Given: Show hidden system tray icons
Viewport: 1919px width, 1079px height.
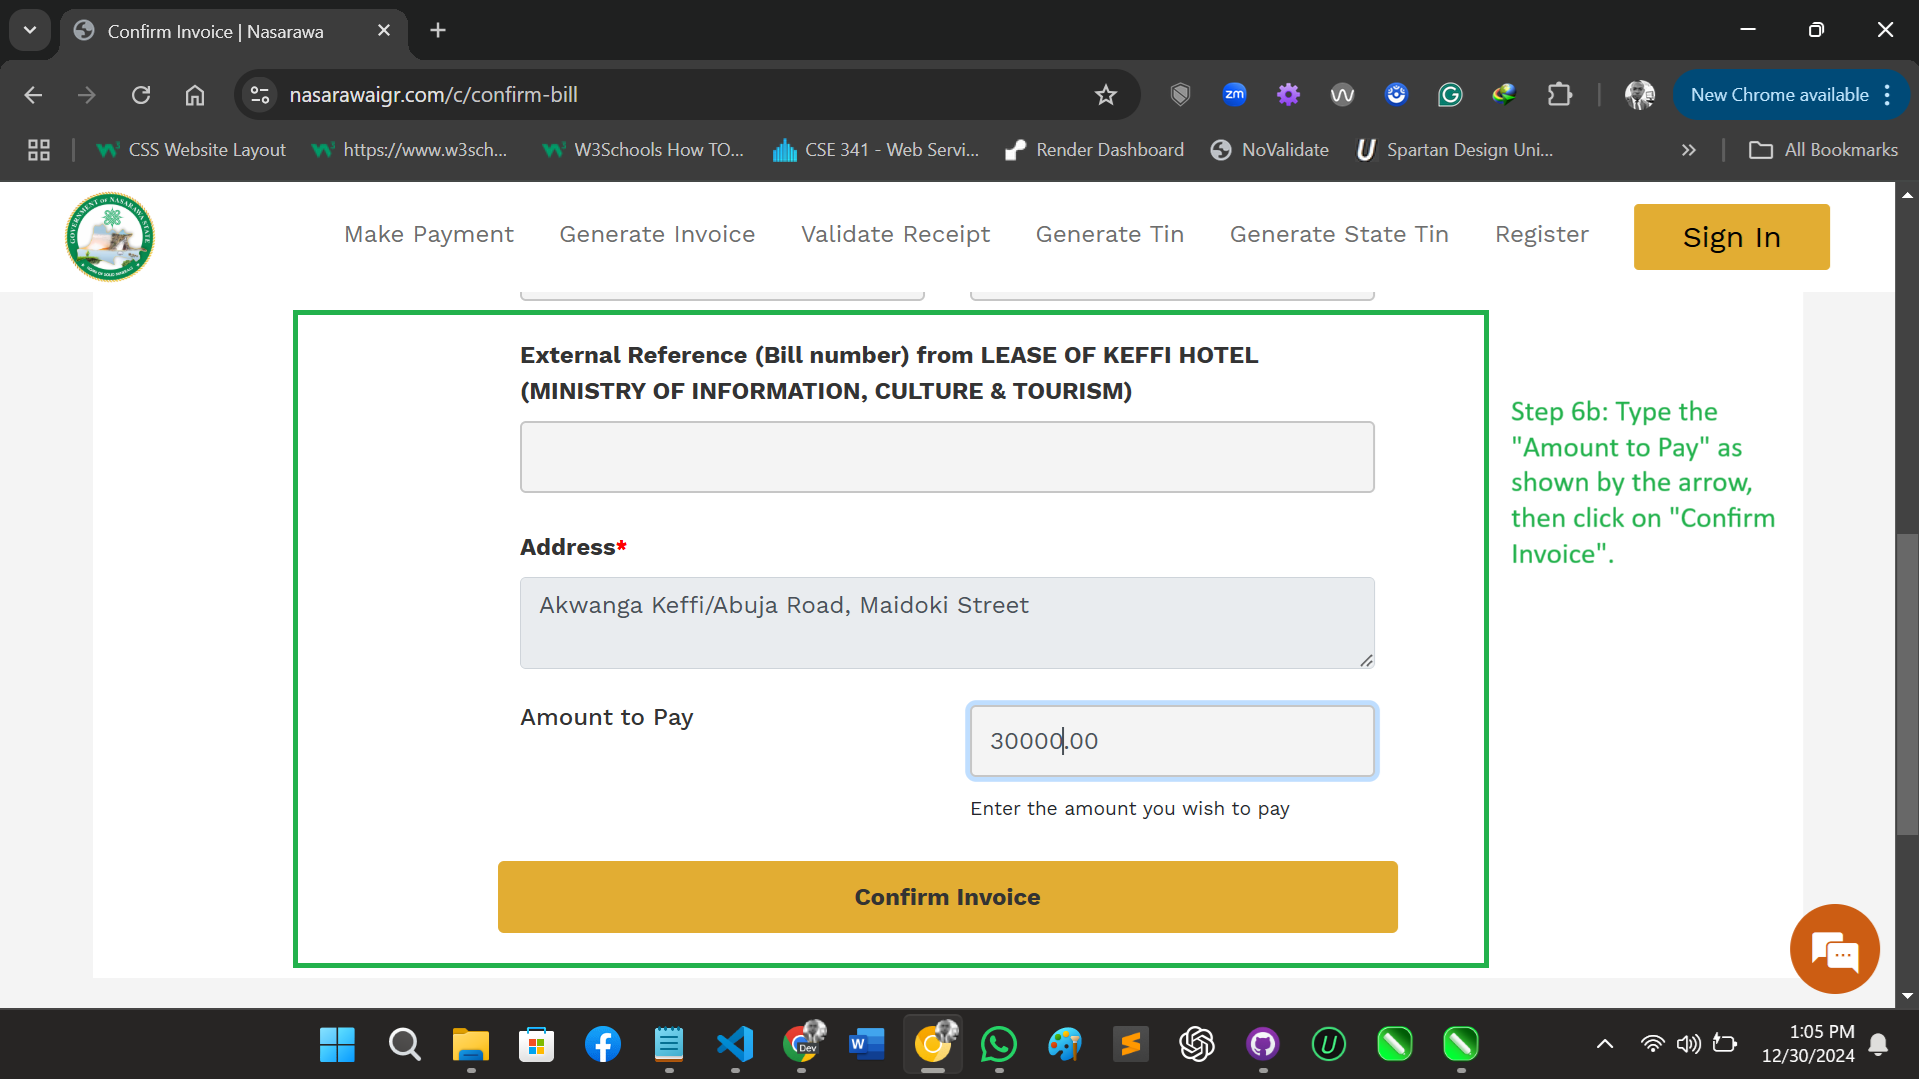Looking at the screenshot, I should (x=1605, y=1045).
